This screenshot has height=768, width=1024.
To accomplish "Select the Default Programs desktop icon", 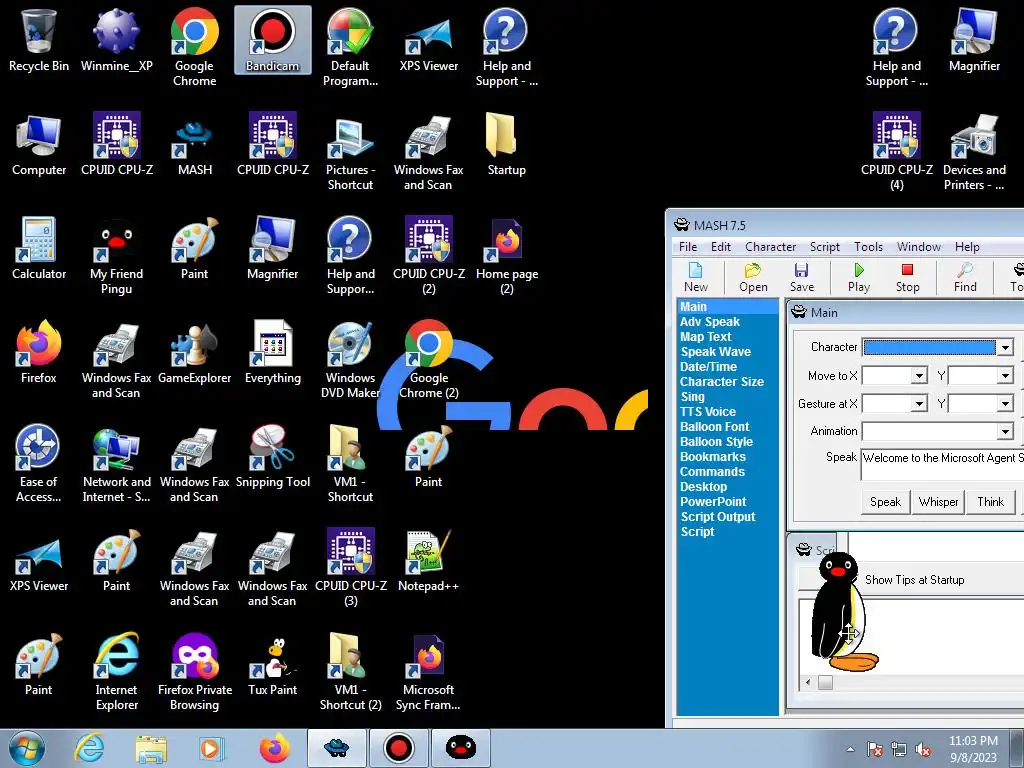I will [350, 47].
